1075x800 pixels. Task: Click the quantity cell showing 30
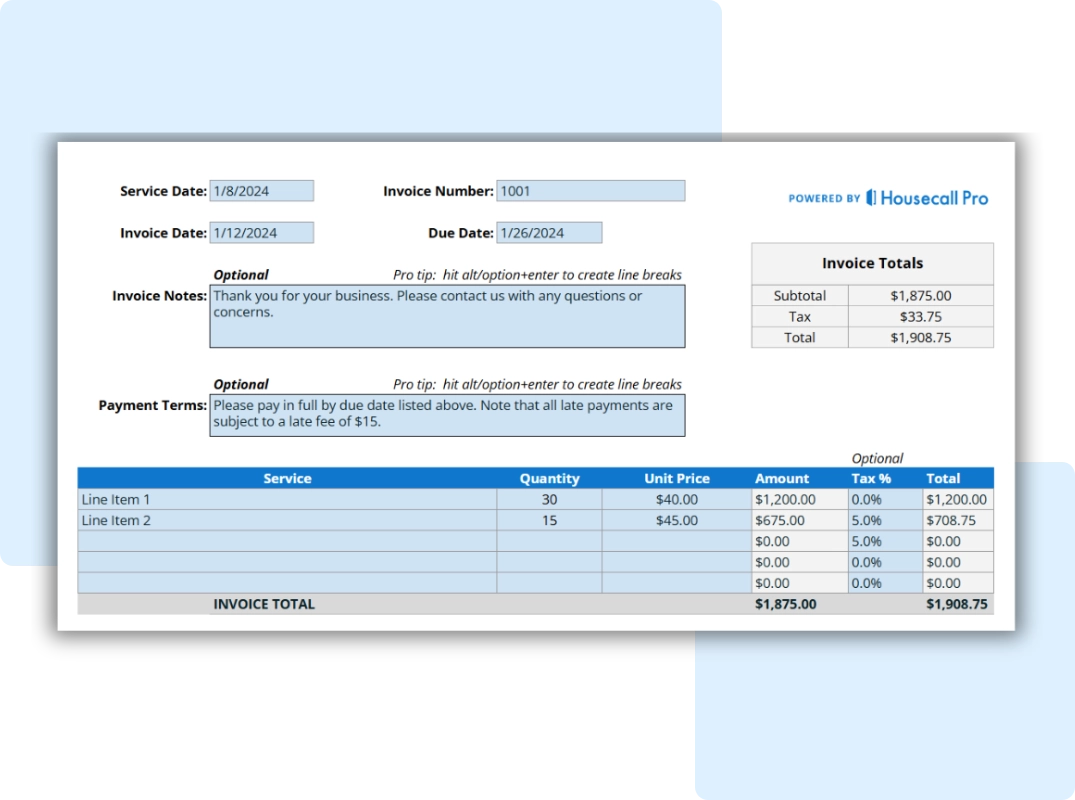(549, 499)
